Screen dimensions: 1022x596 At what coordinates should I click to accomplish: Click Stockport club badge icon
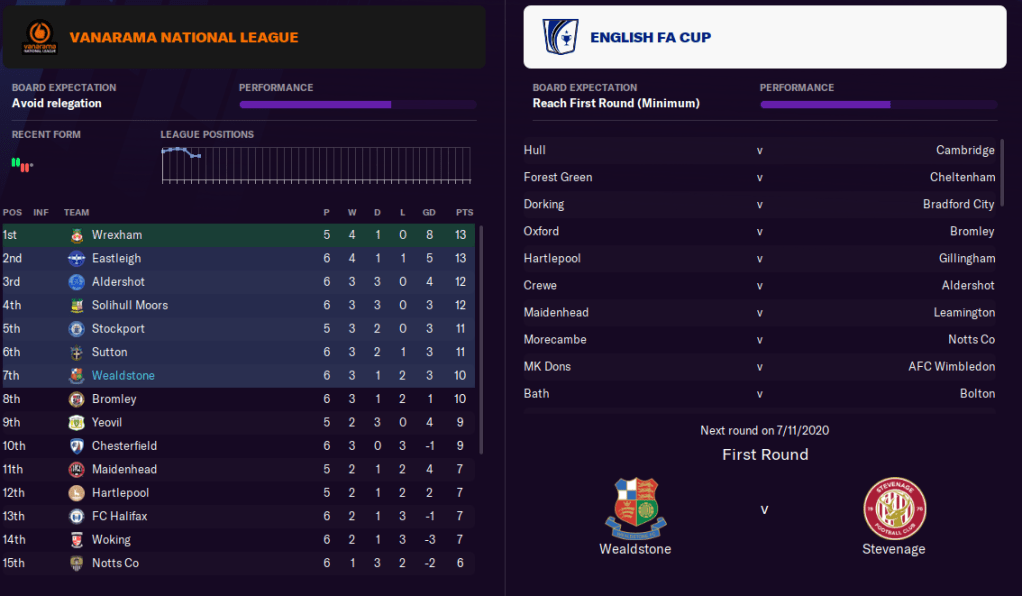(x=77, y=329)
